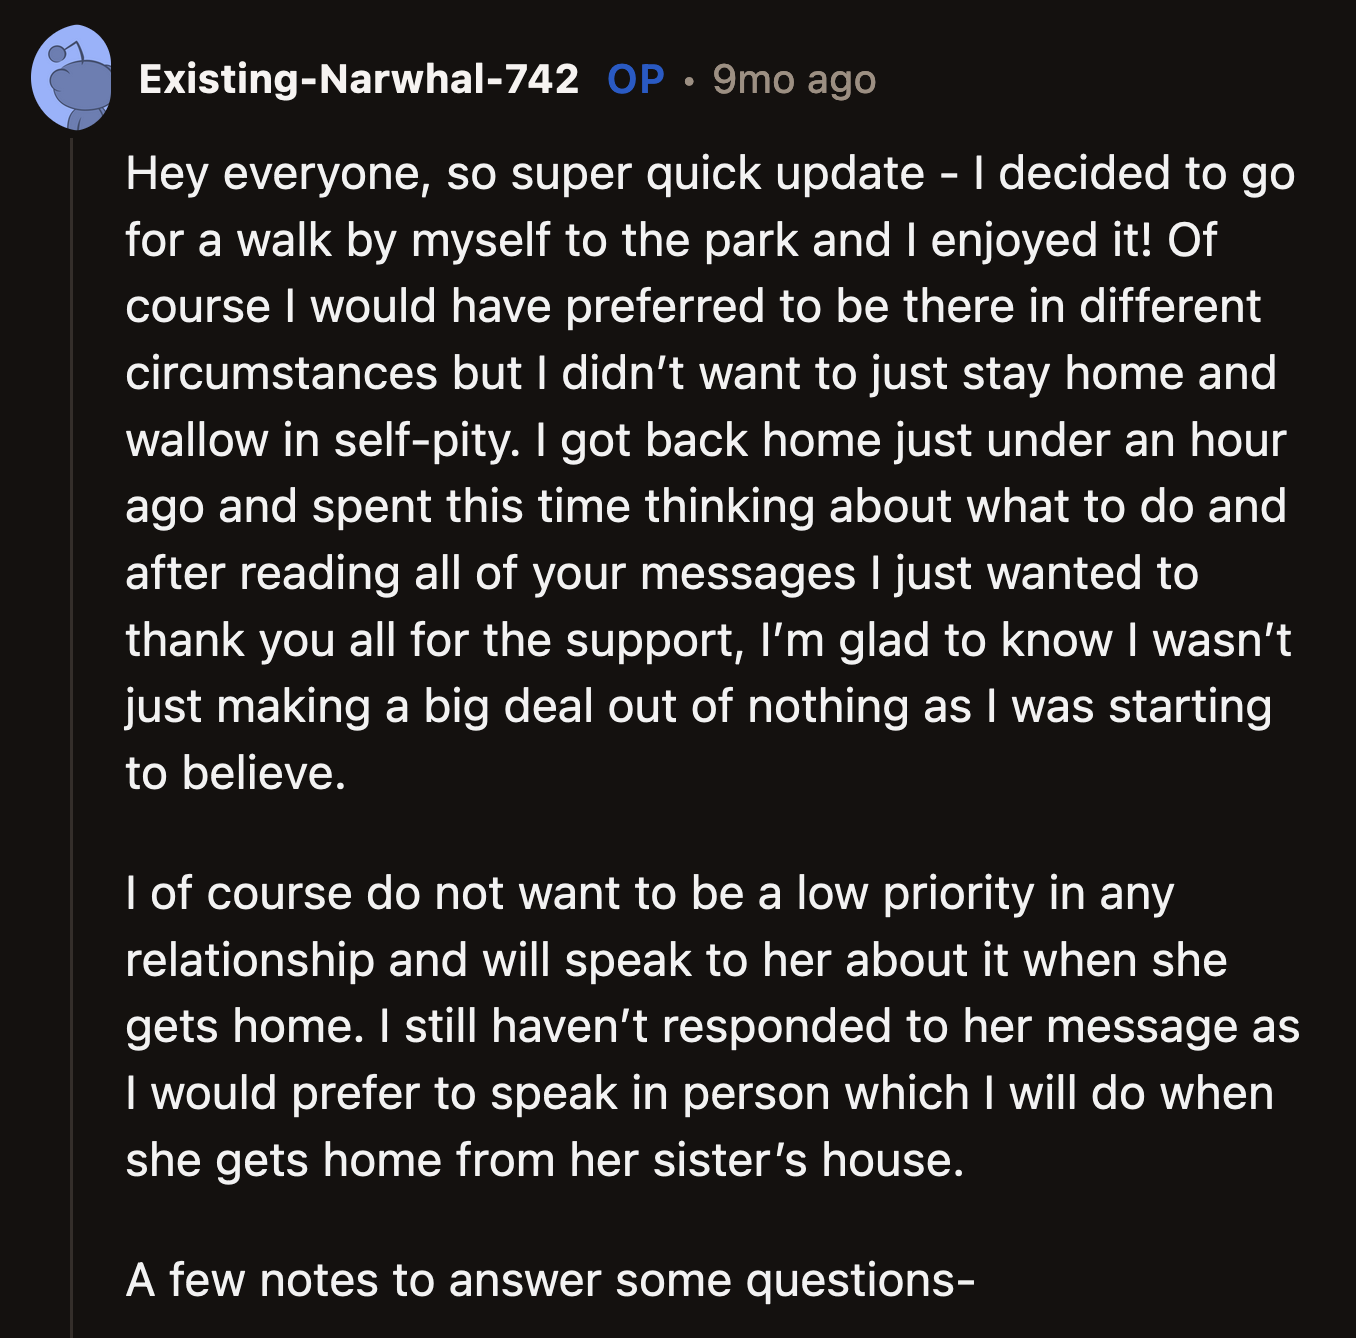Click the username Existing-Narwhal-742
Screen dimensions: 1356x1338
[x=358, y=80]
